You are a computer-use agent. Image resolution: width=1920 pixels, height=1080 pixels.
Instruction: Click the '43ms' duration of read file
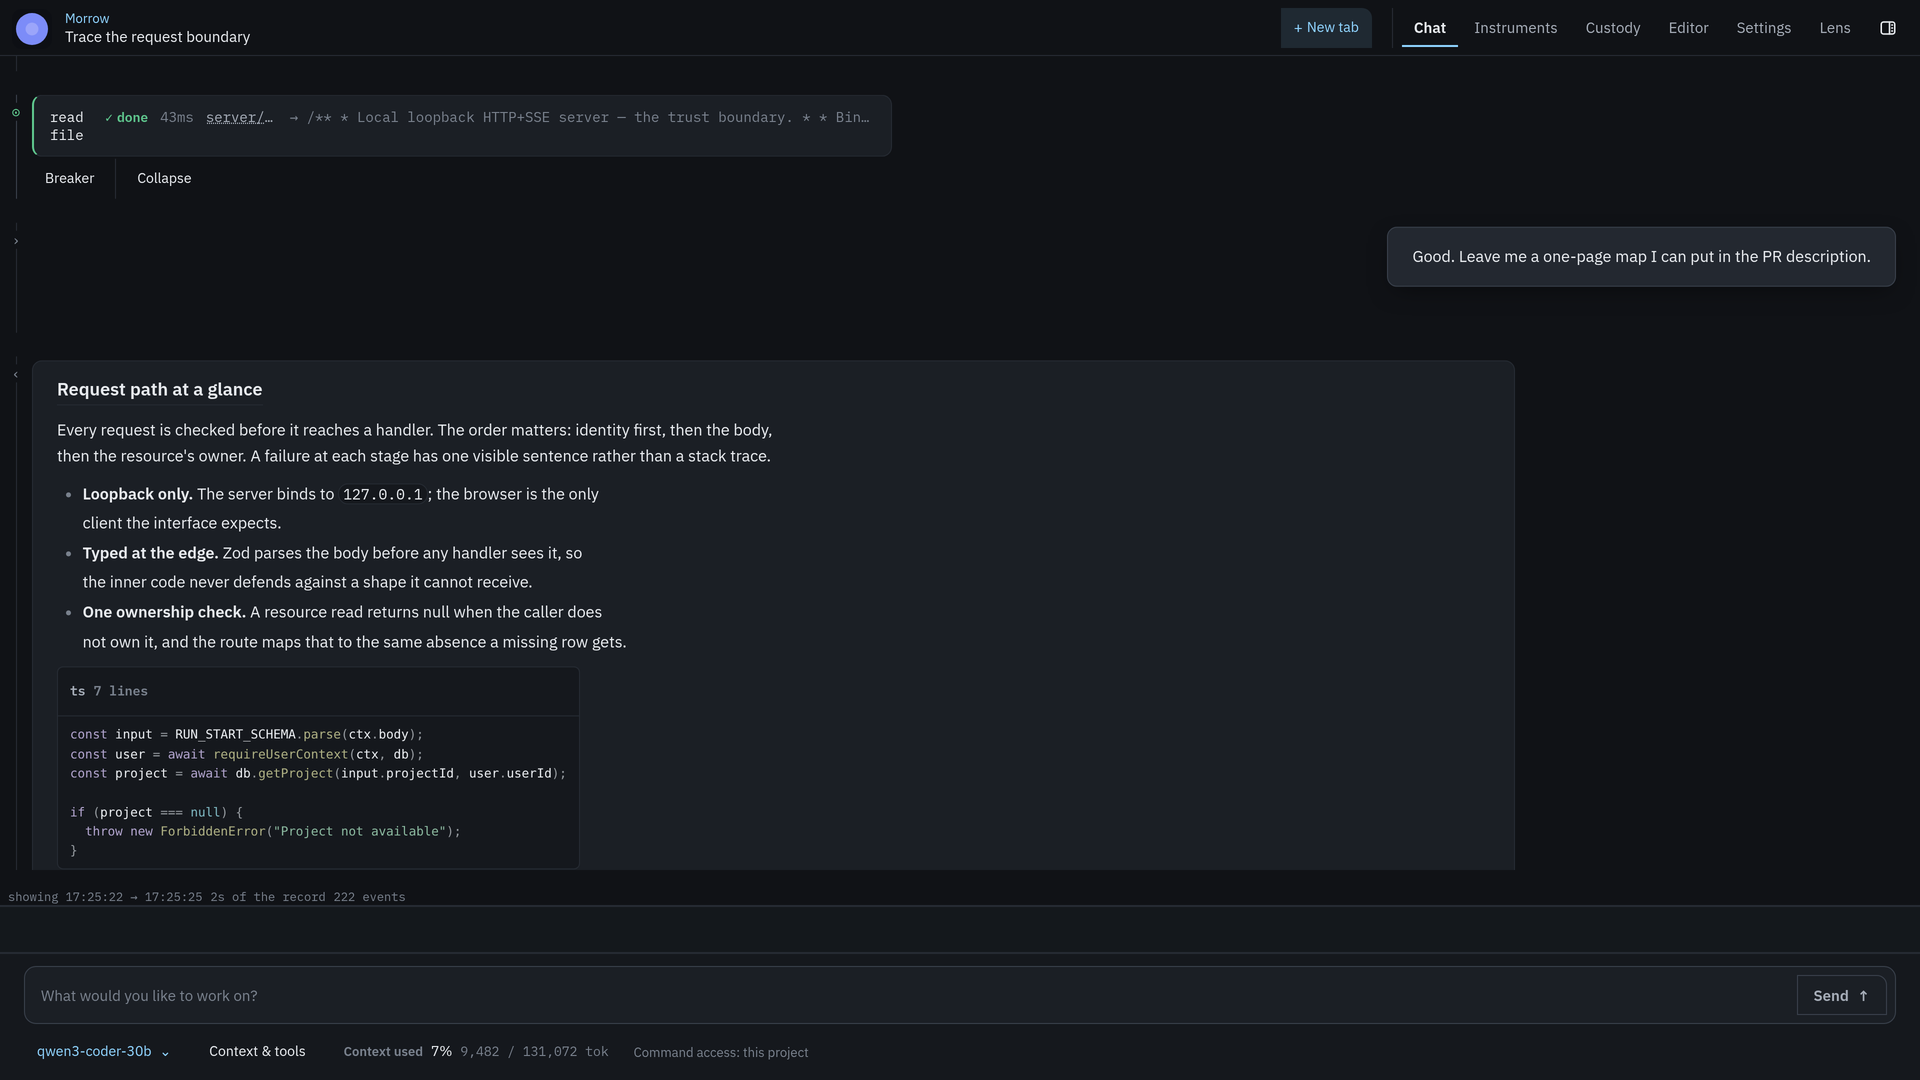click(176, 117)
